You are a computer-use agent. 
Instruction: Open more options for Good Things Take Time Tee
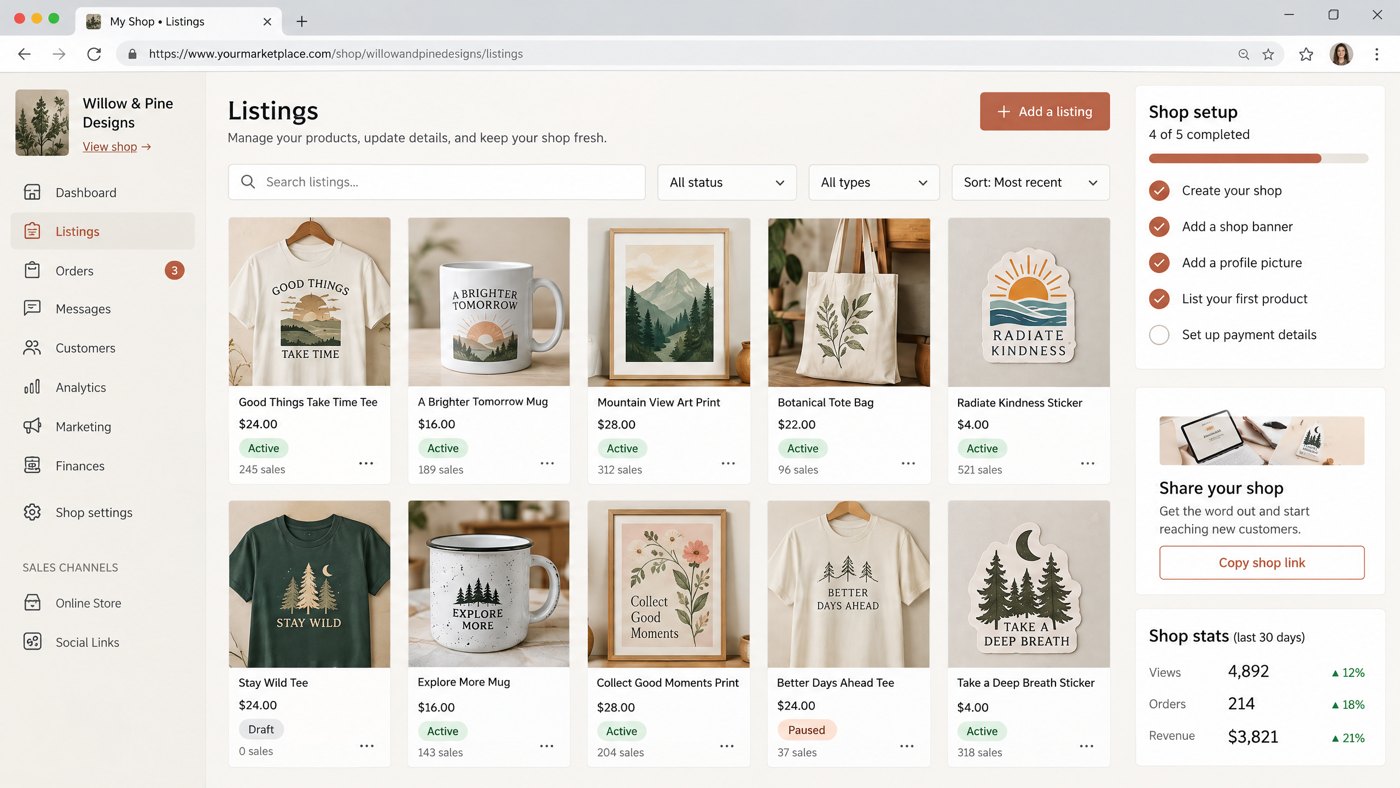tap(366, 464)
